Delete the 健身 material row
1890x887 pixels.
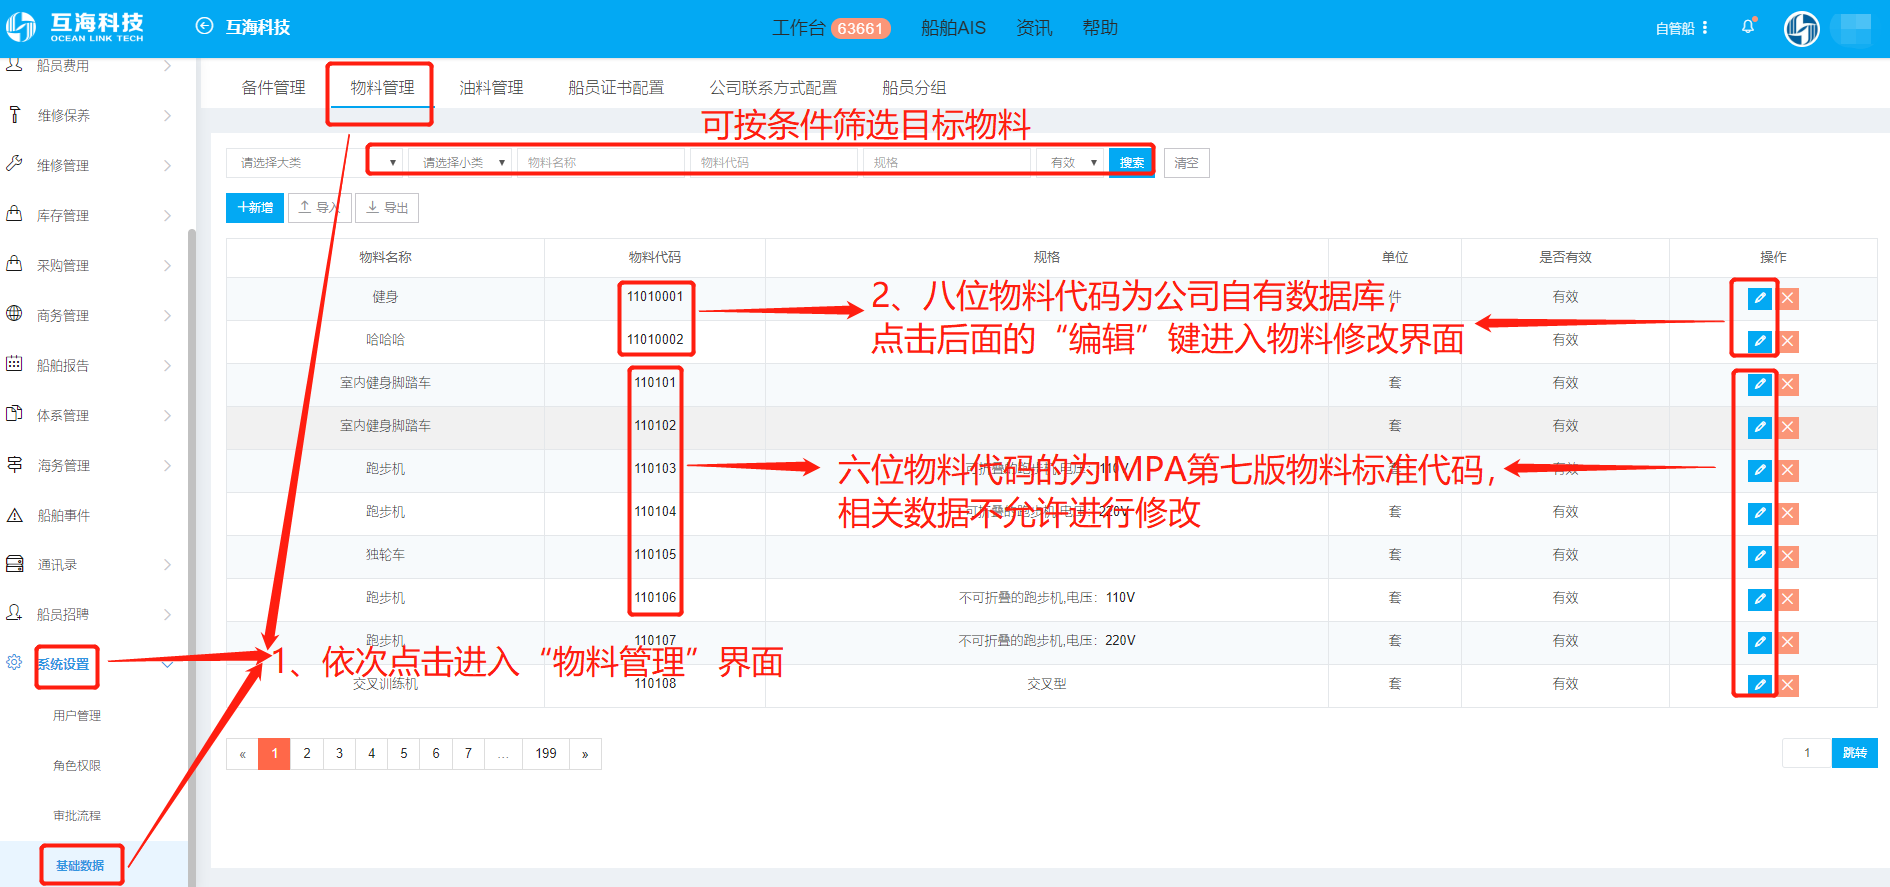coord(1788,298)
